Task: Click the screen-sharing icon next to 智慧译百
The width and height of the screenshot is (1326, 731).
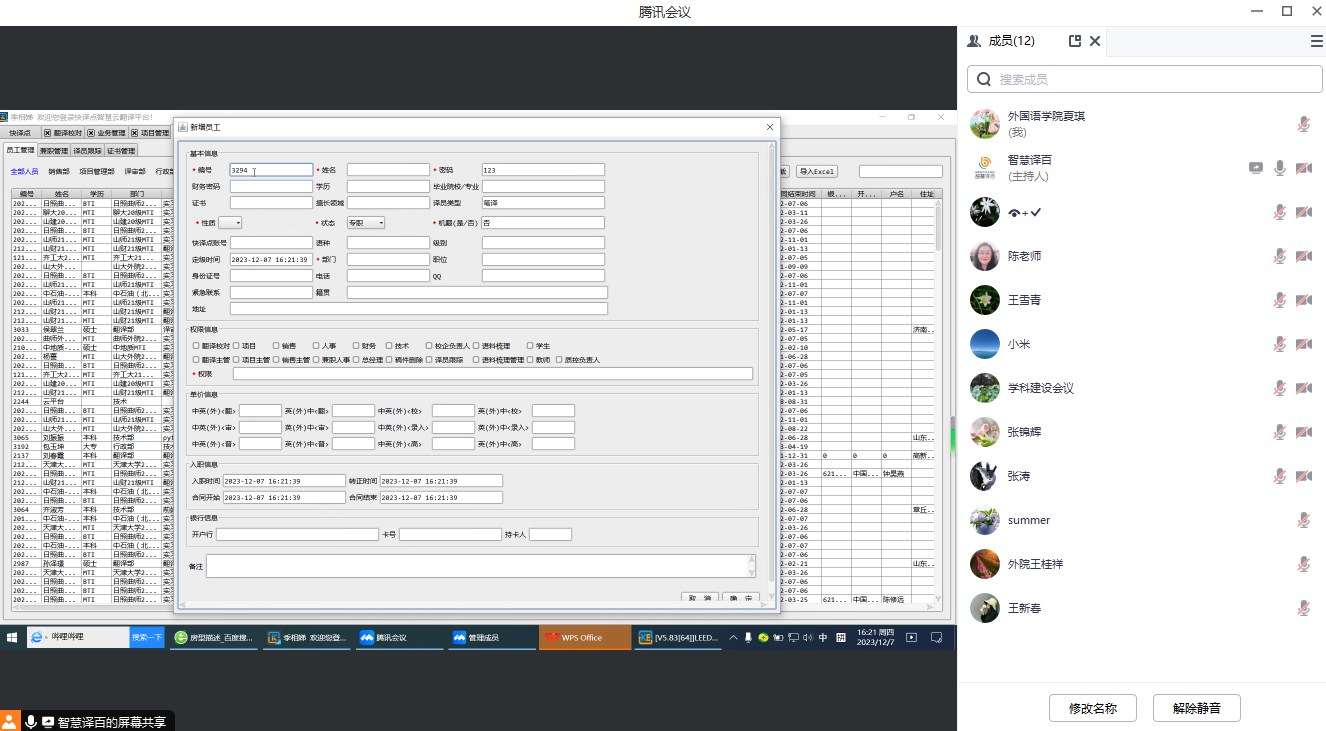Action: tap(1256, 168)
